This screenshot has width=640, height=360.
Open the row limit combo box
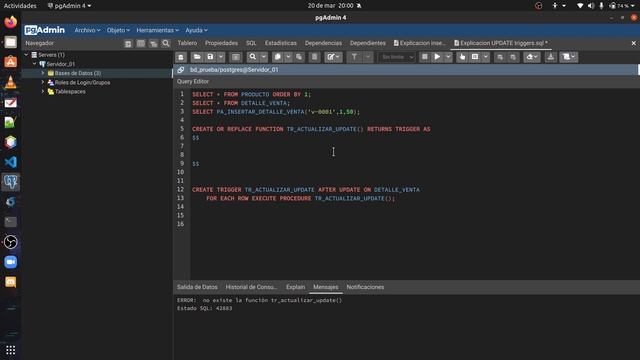pos(397,57)
